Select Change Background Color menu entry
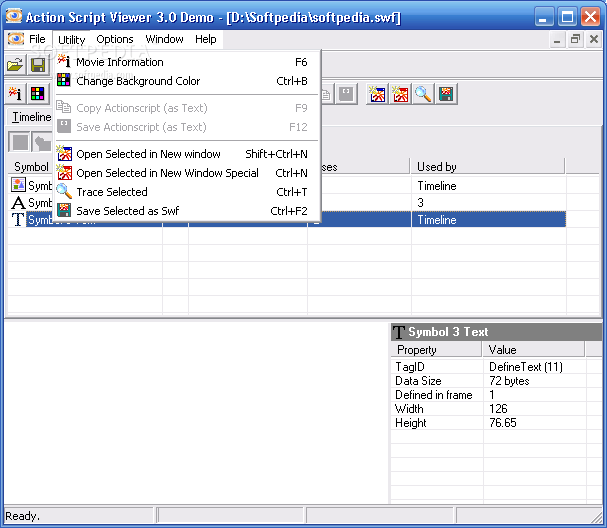607x528 pixels. 188,81
